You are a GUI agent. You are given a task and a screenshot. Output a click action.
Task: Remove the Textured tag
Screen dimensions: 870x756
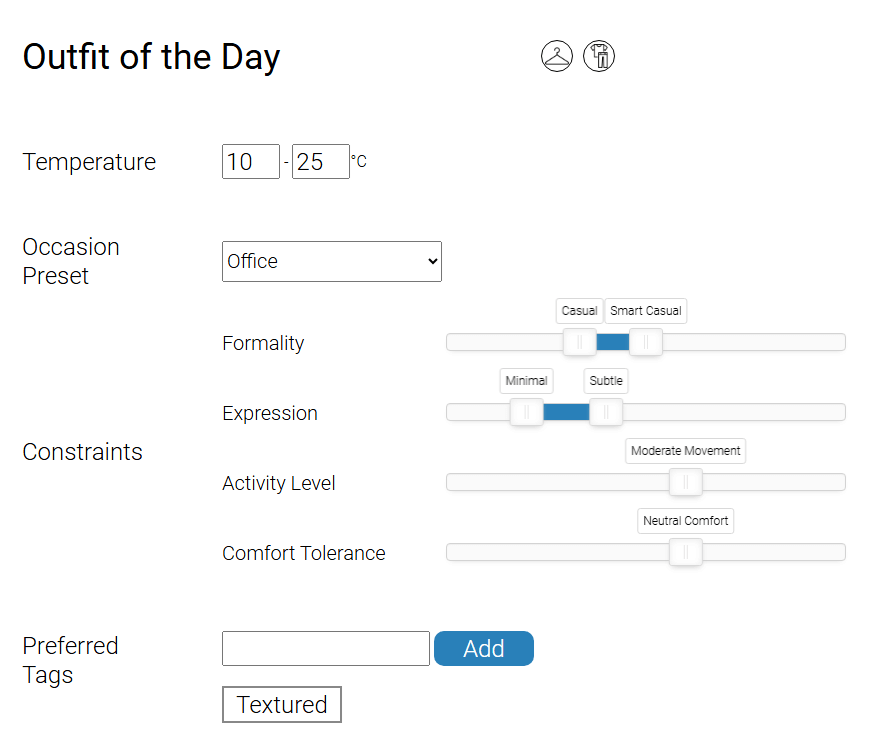click(x=281, y=704)
